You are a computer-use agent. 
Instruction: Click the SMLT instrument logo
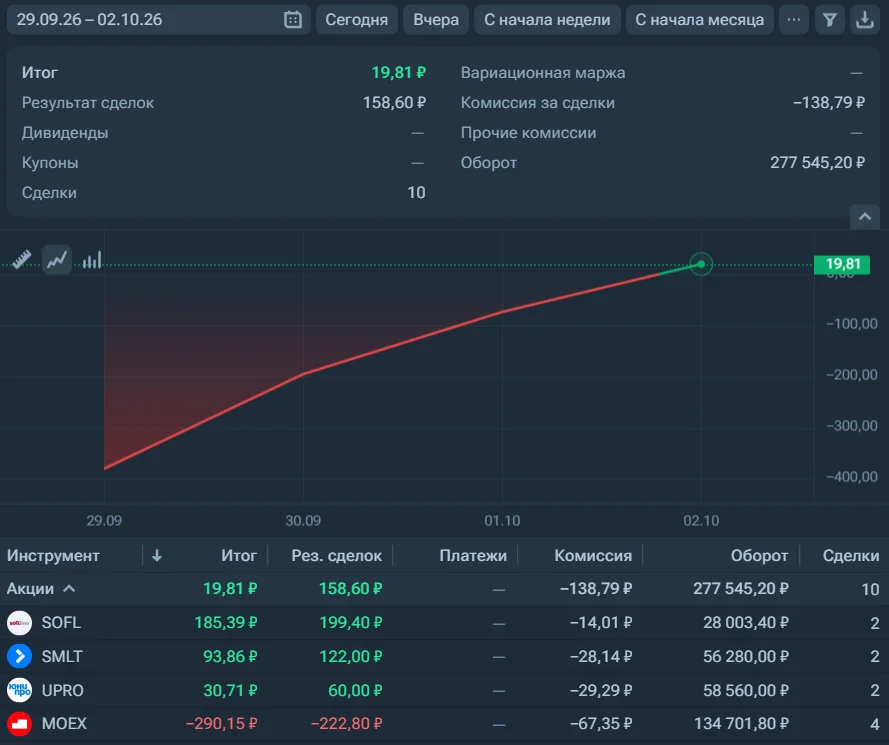point(19,657)
